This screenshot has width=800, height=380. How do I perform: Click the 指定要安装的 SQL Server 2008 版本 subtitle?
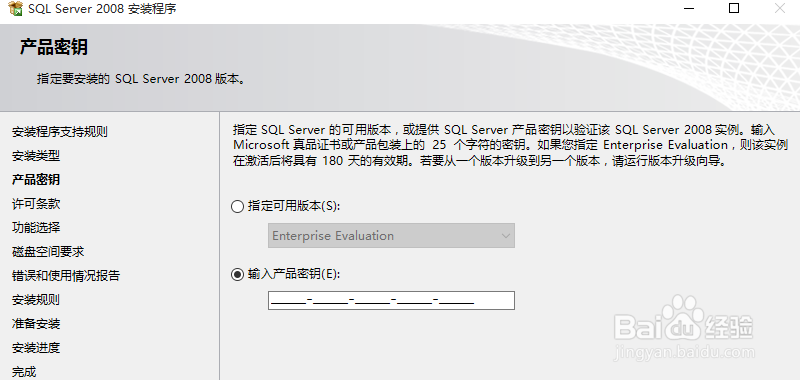click(x=141, y=79)
